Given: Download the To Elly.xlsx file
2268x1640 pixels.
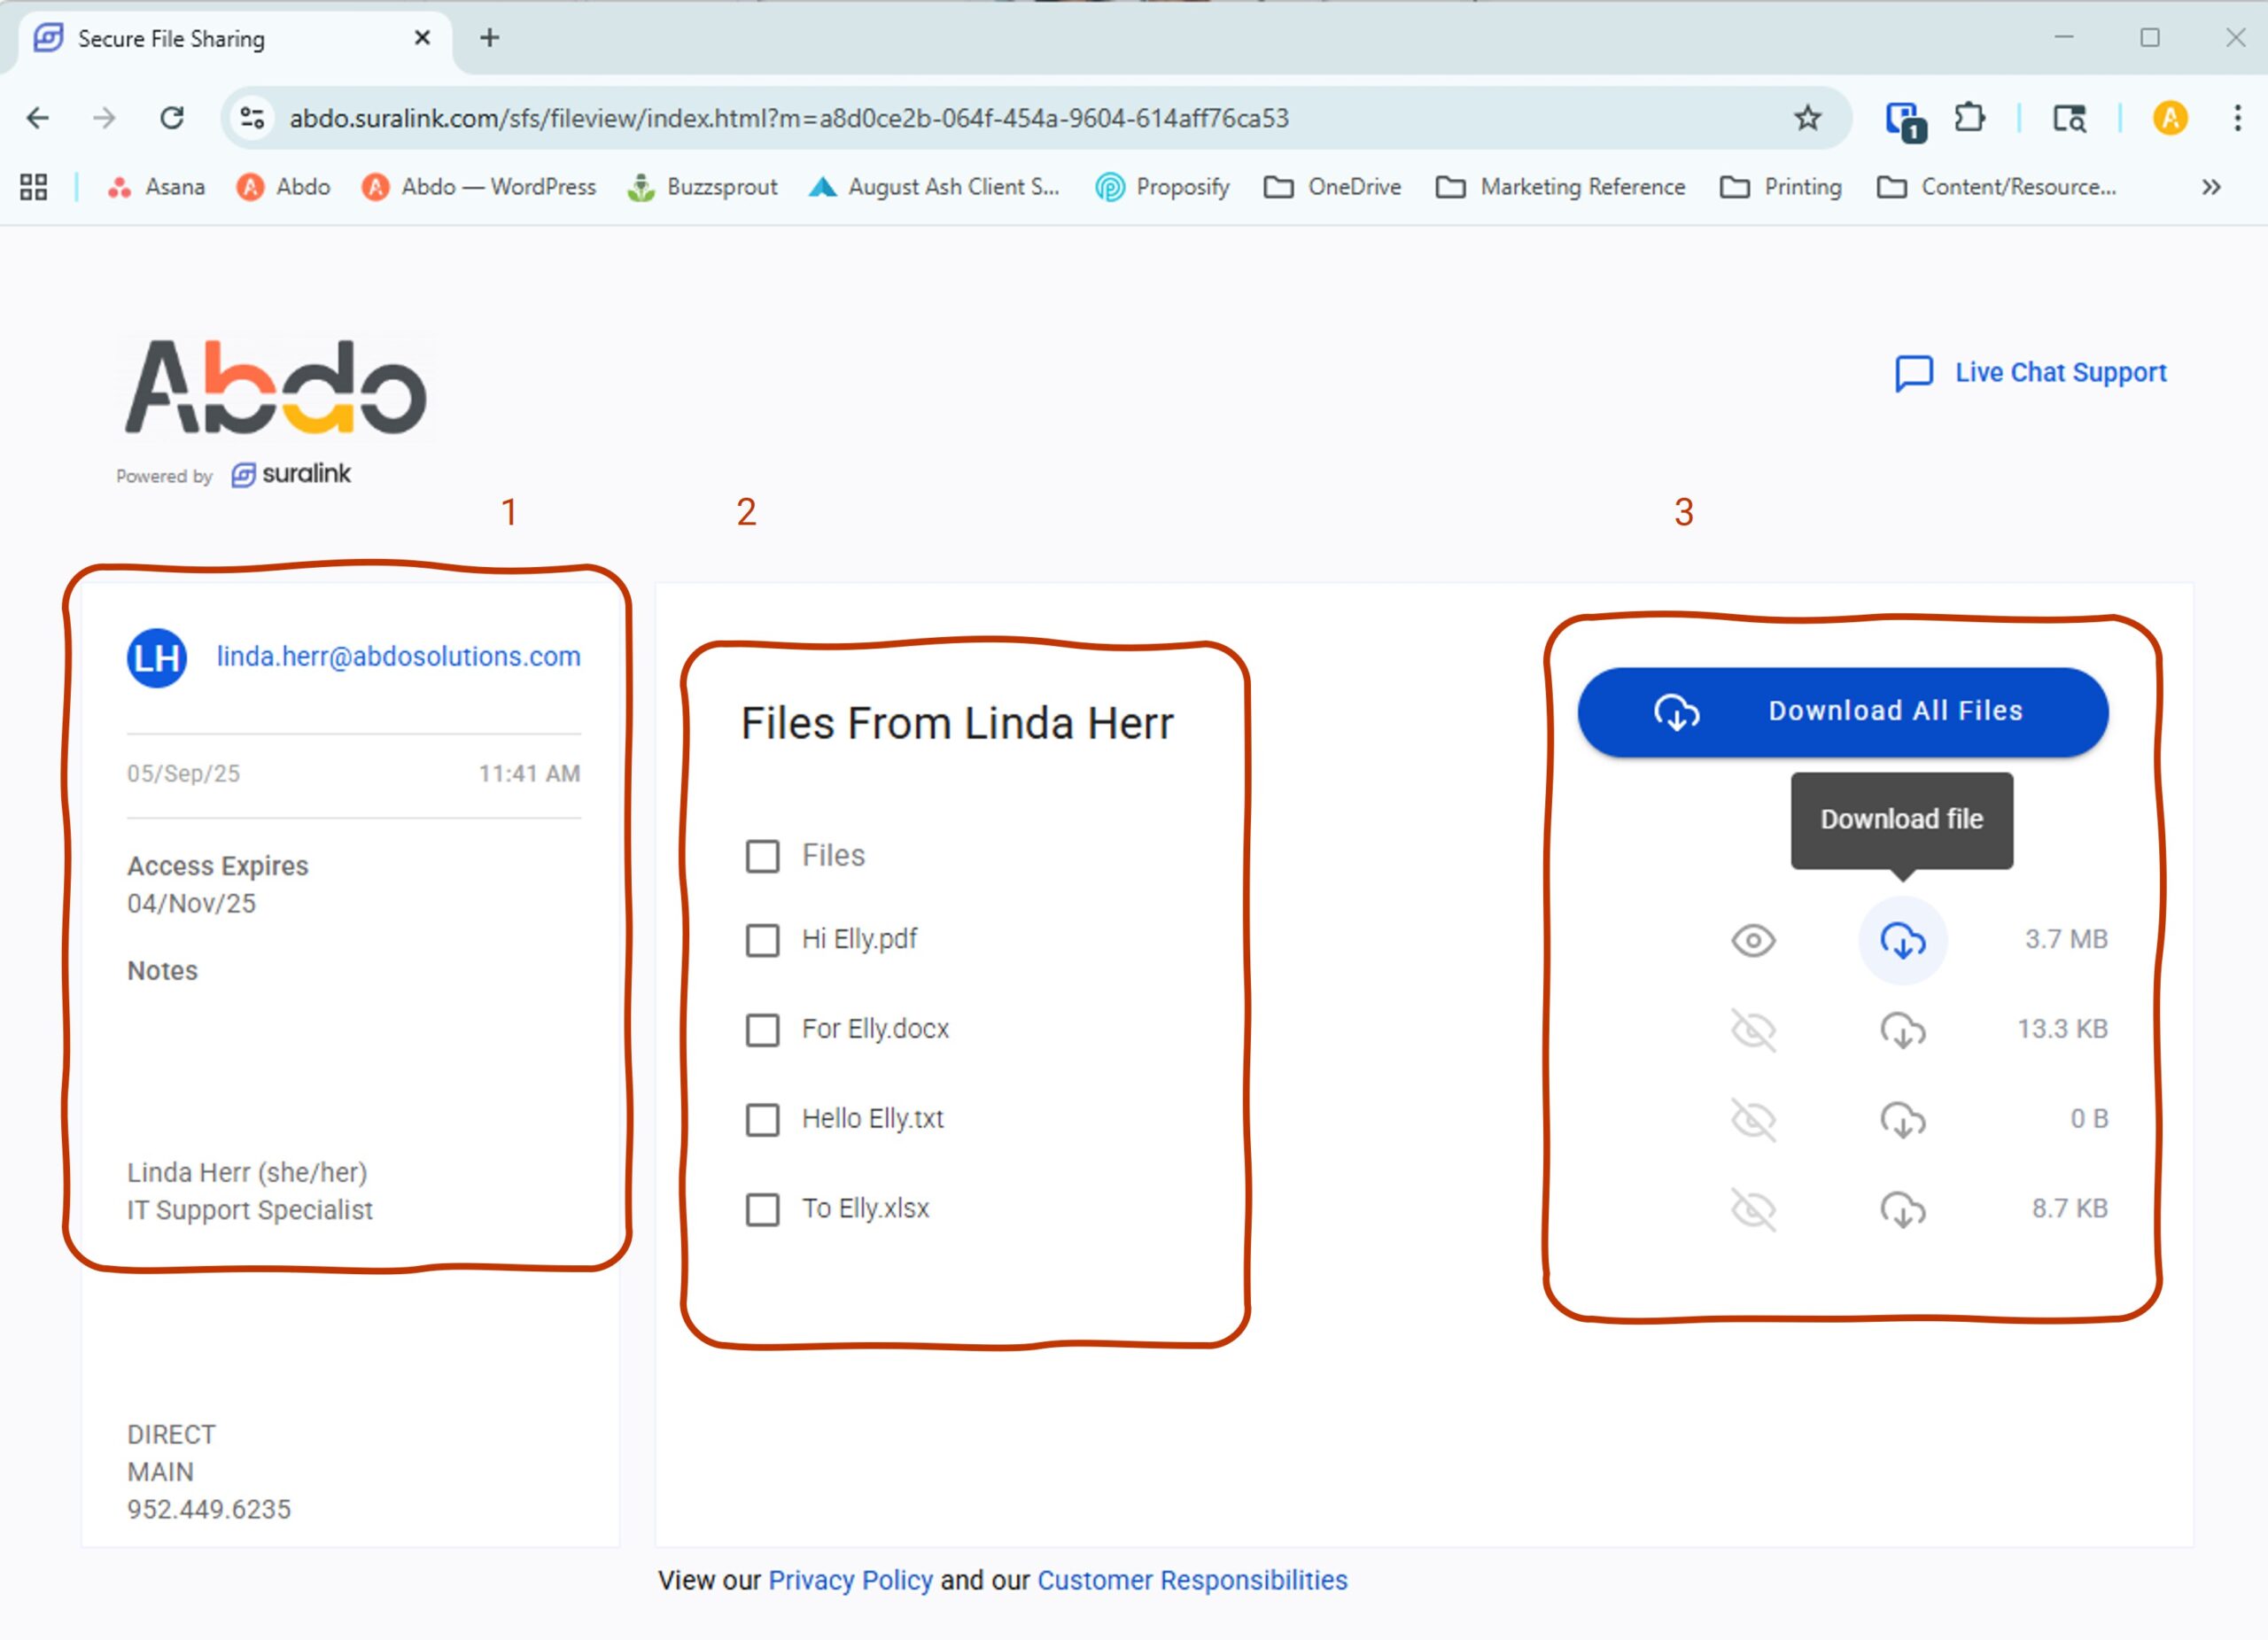Looking at the screenshot, I should point(1903,1210).
